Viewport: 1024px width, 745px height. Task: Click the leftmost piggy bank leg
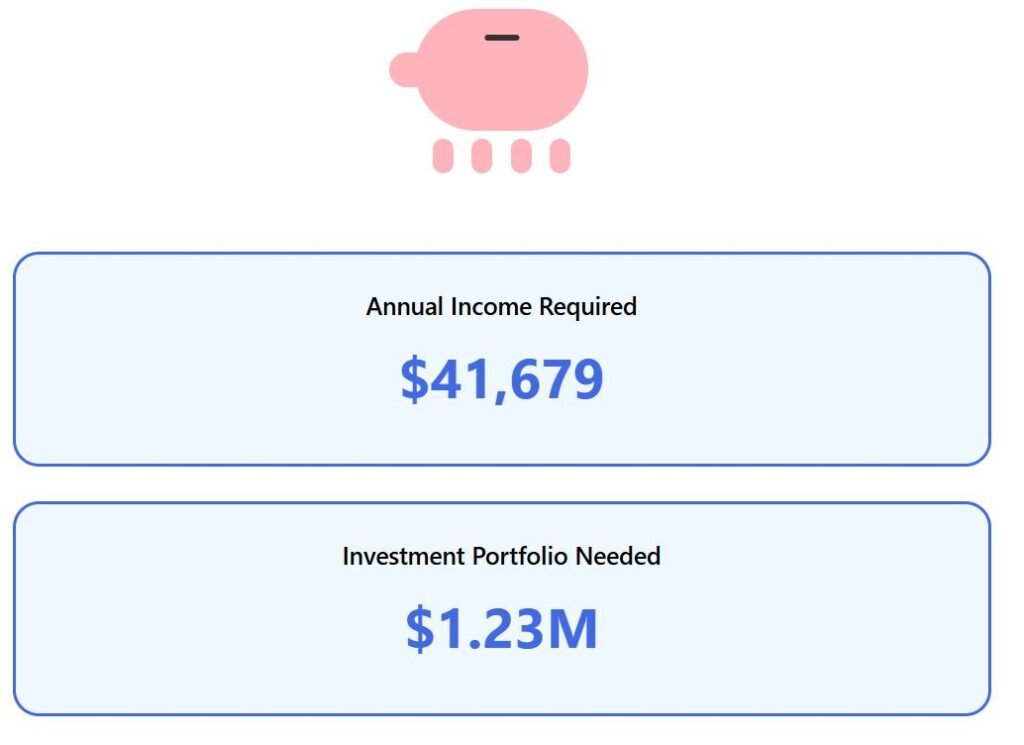click(443, 156)
